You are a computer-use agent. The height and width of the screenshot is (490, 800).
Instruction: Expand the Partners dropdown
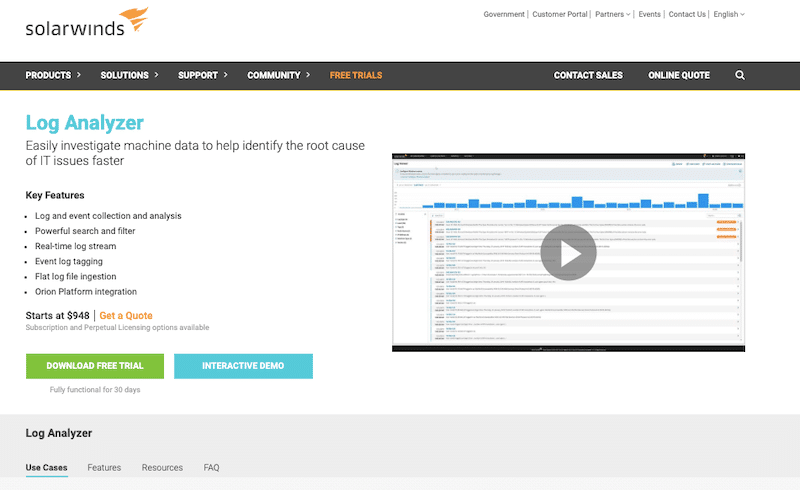click(x=613, y=14)
